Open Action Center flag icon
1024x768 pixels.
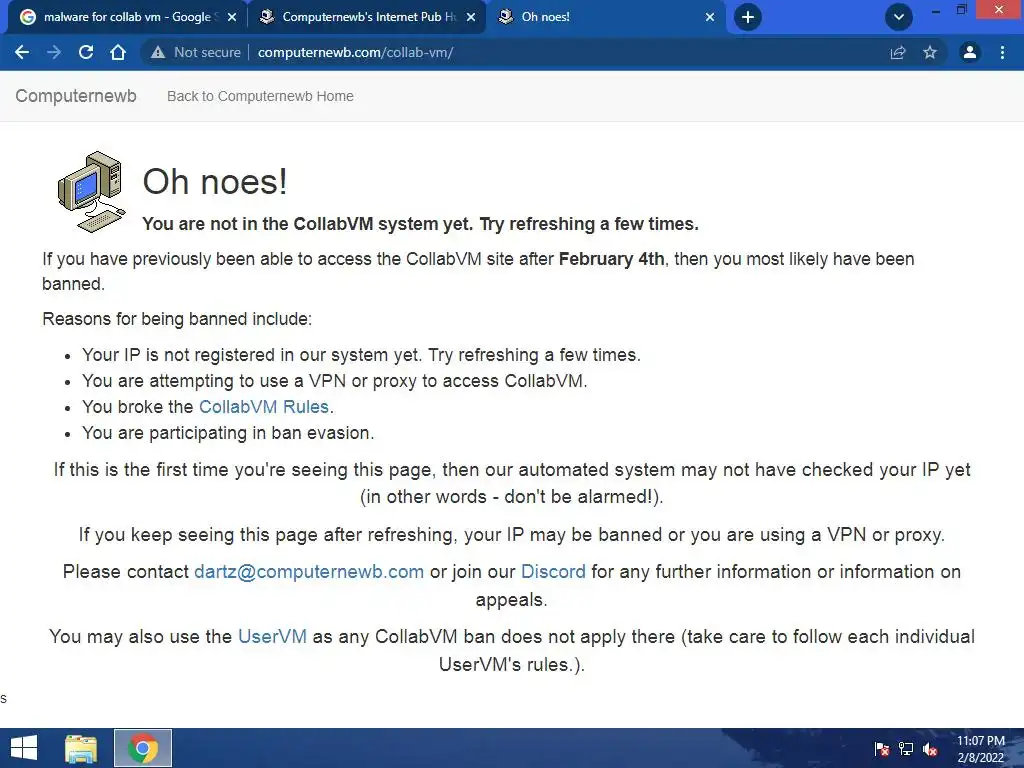(x=882, y=748)
